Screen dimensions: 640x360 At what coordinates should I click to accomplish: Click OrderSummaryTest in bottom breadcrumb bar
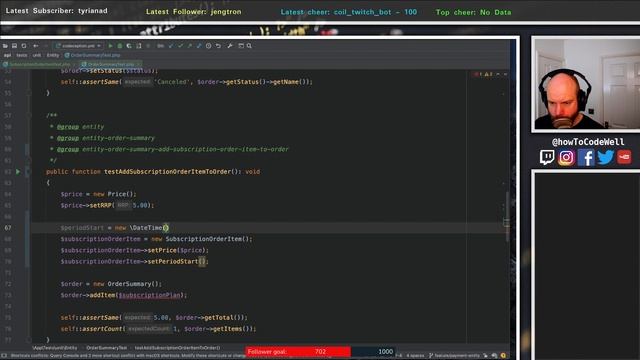point(107,348)
